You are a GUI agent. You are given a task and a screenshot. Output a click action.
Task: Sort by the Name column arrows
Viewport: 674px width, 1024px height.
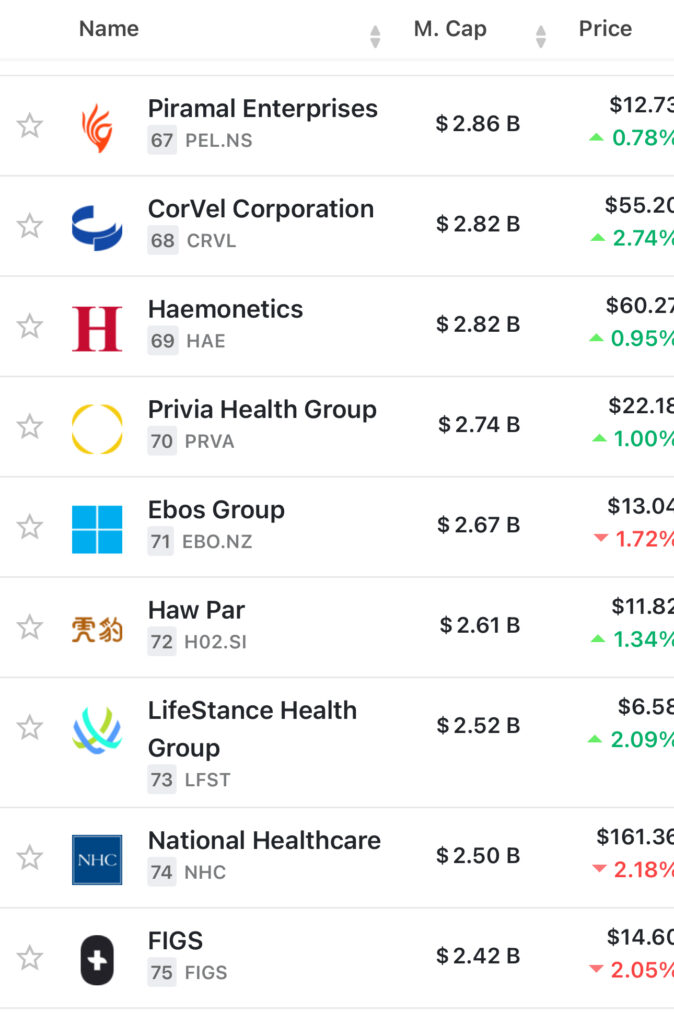375,37
